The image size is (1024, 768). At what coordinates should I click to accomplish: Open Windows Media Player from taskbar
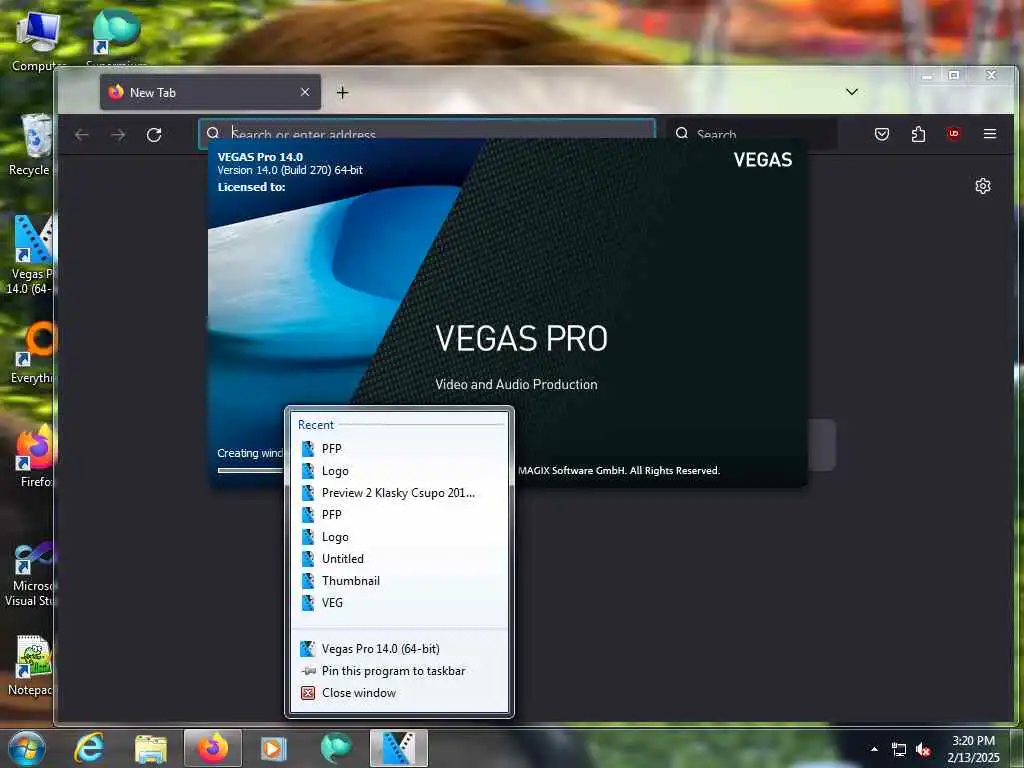coord(274,748)
